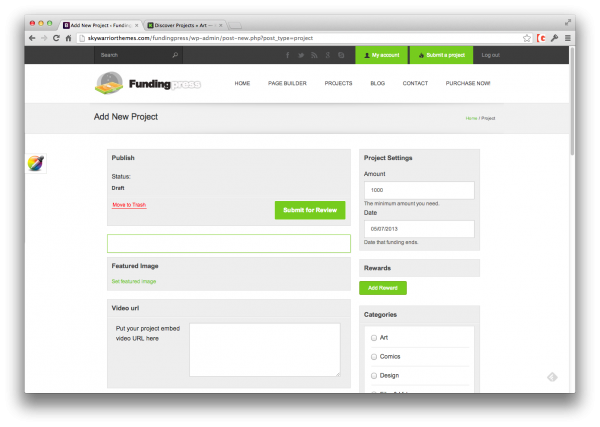Viewport: 600px width, 427px height.
Task: Select the Art category option
Action: point(374,338)
